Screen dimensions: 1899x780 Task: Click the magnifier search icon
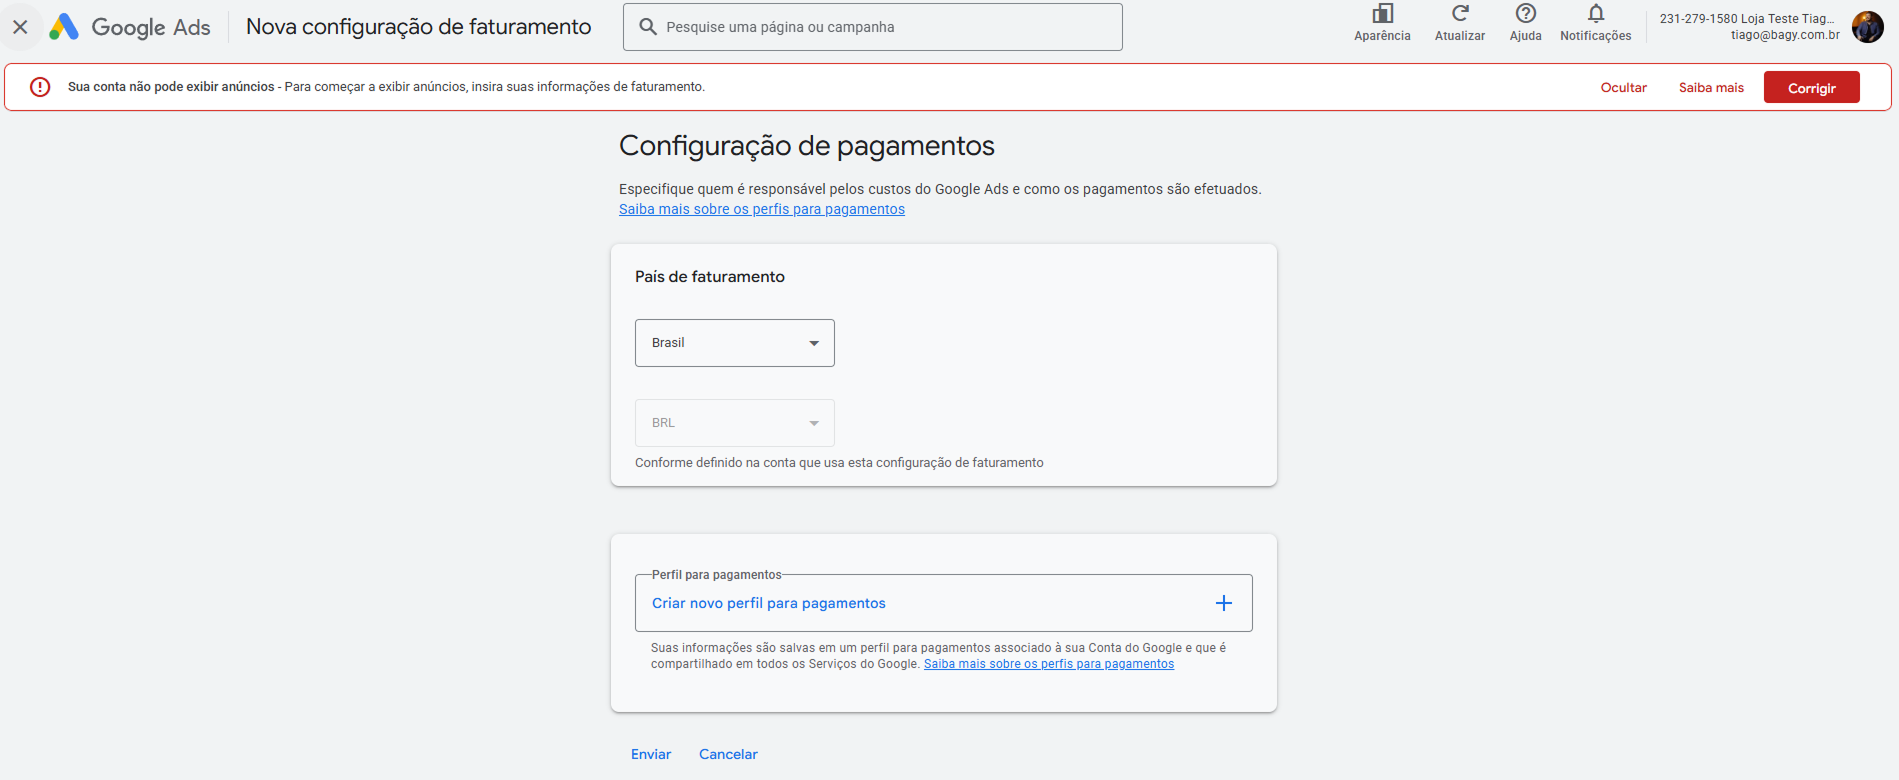coord(648,27)
